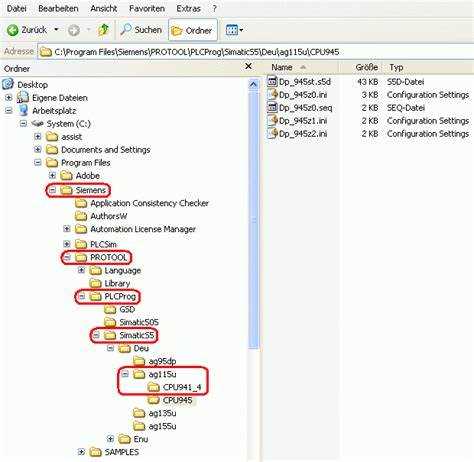Select the Library folder icon
The image size is (474, 462).
(95, 283)
